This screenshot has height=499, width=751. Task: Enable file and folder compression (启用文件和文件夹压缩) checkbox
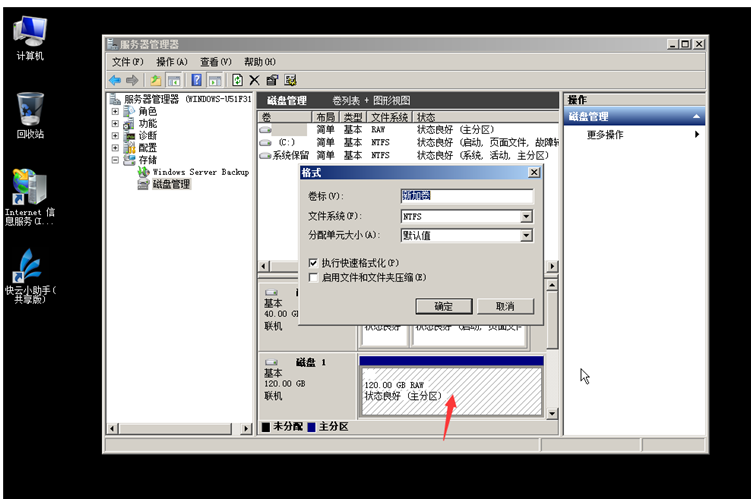313,277
